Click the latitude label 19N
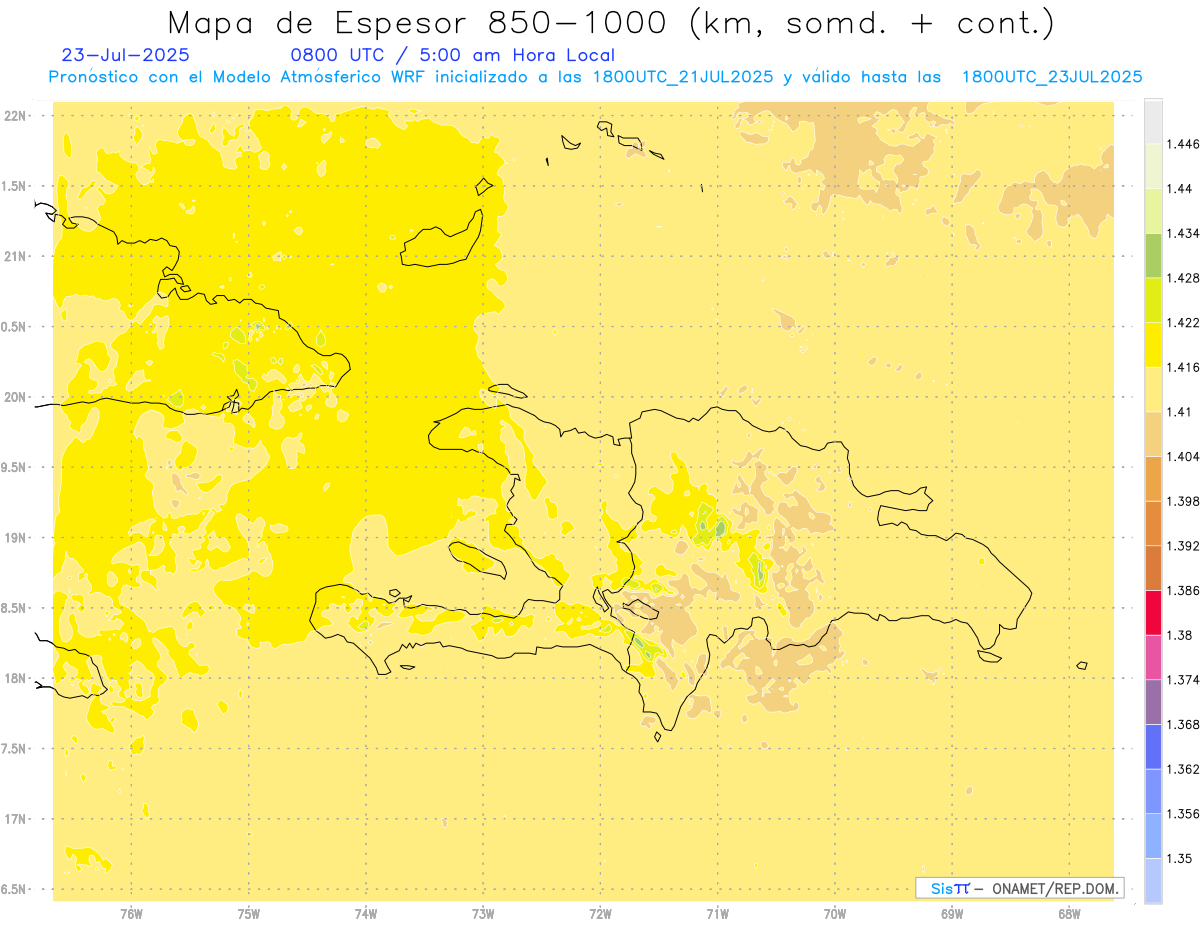The height and width of the screenshot is (927, 1200). pos(15,537)
